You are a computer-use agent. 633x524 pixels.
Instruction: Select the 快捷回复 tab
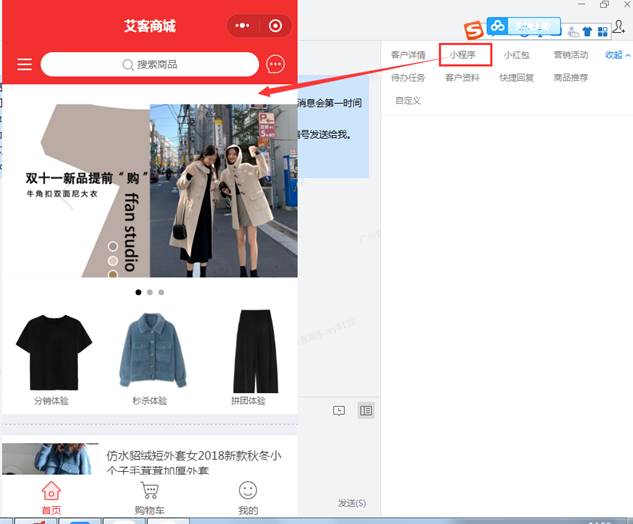[516, 78]
